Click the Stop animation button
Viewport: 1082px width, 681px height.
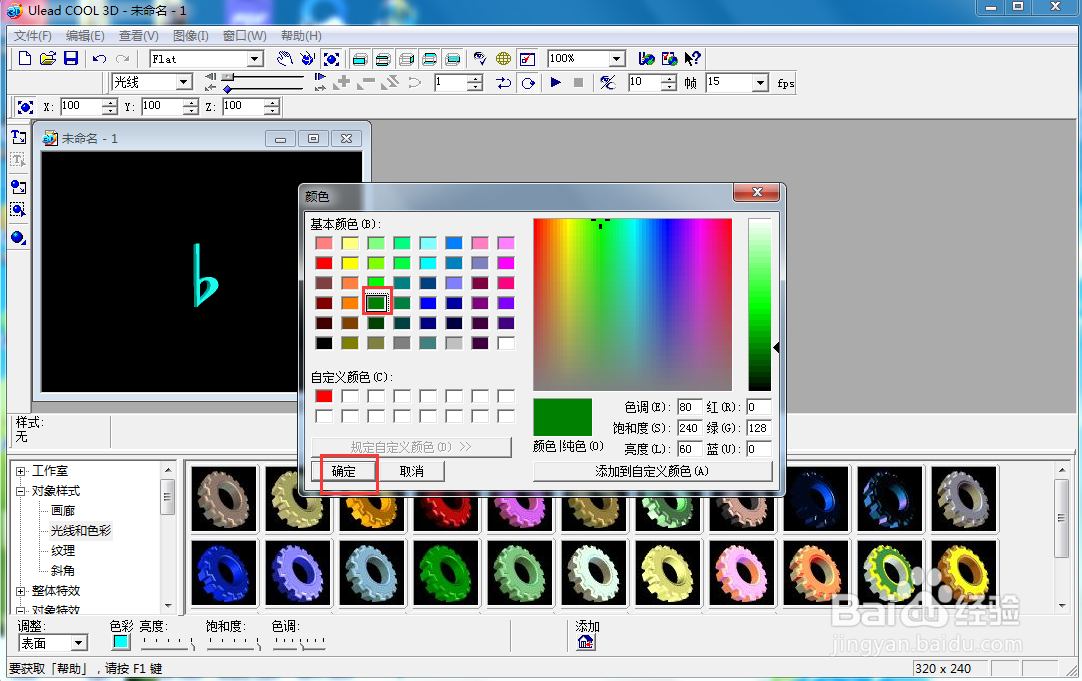pos(578,83)
